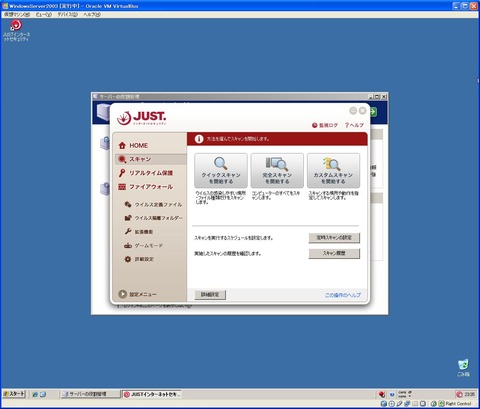This screenshot has height=409, width=480.
Task: Minimize the JUST security window
Action: tap(353, 111)
